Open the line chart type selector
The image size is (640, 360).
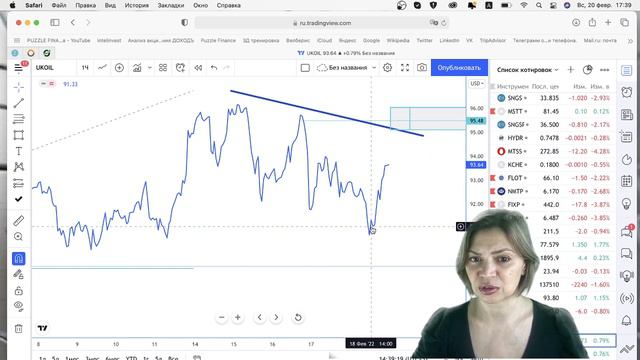pyautogui.click(x=102, y=68)
